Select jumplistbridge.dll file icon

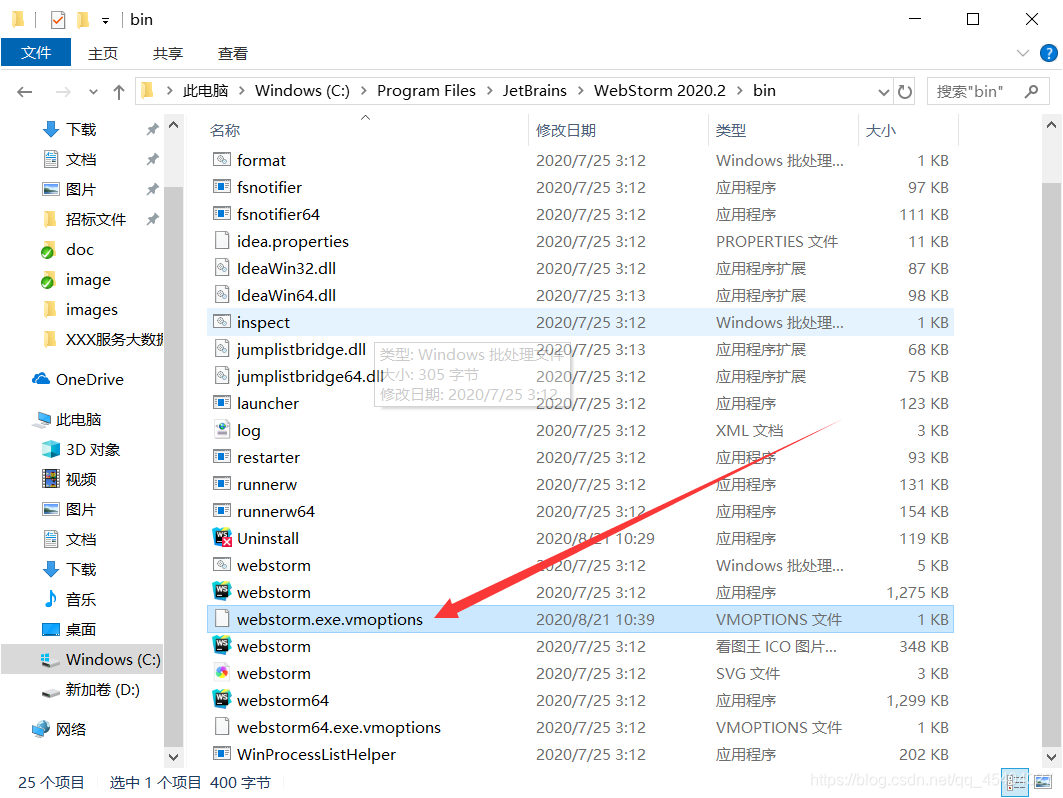(x=222, y=348)
